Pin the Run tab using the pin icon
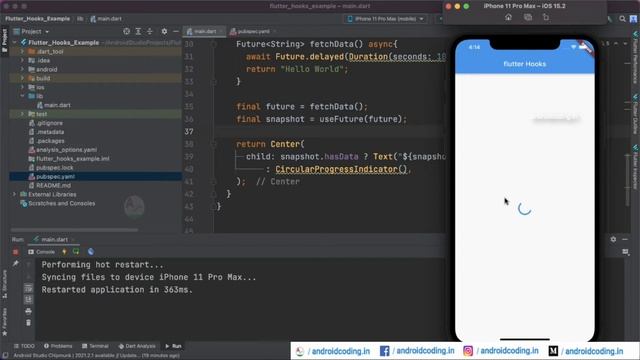The height and width of the screenshot is (360, 640). (16, 264)
